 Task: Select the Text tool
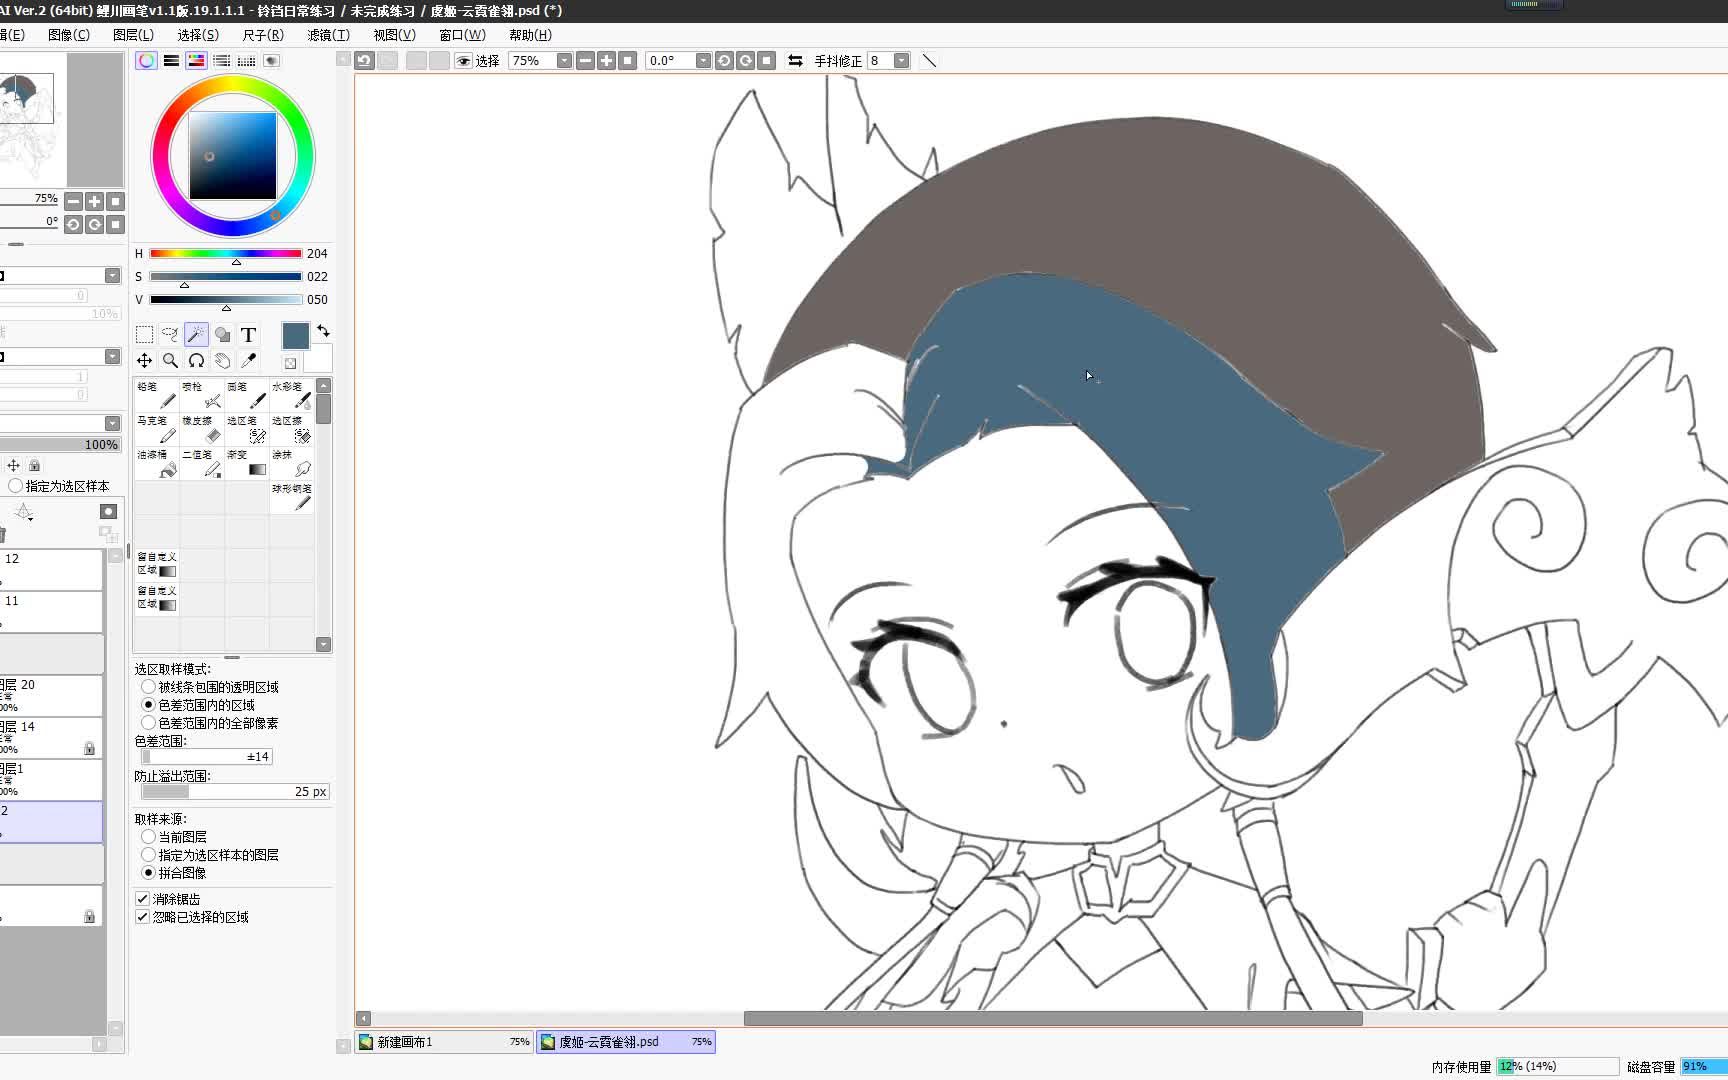point(248,335)
